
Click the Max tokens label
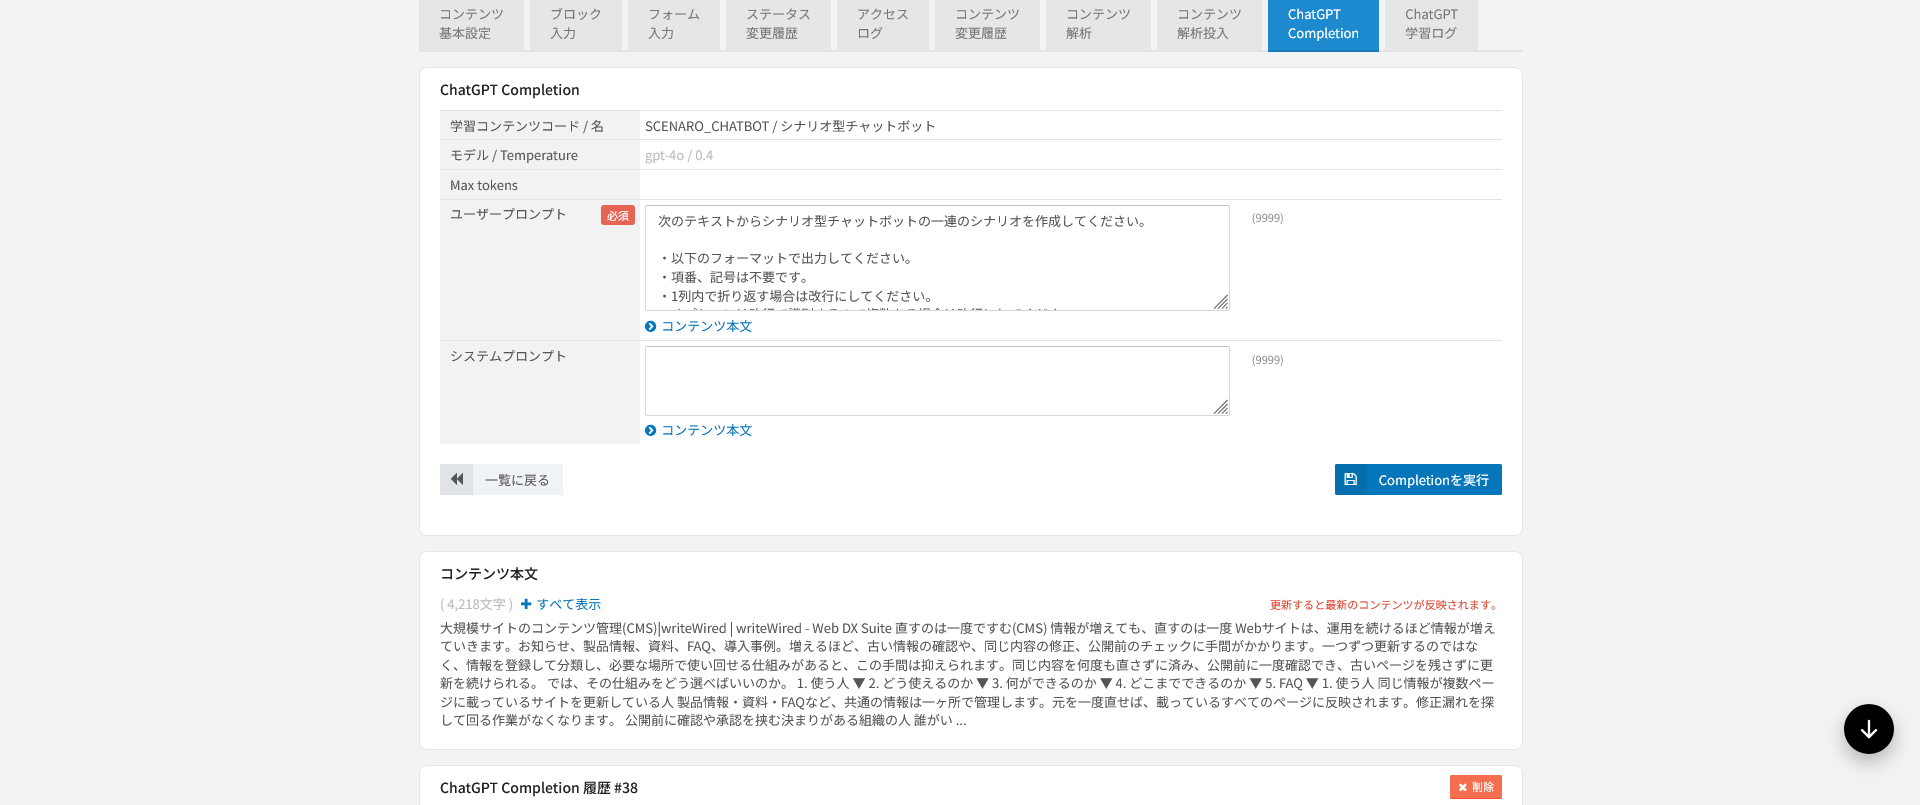tap(484, 185)
